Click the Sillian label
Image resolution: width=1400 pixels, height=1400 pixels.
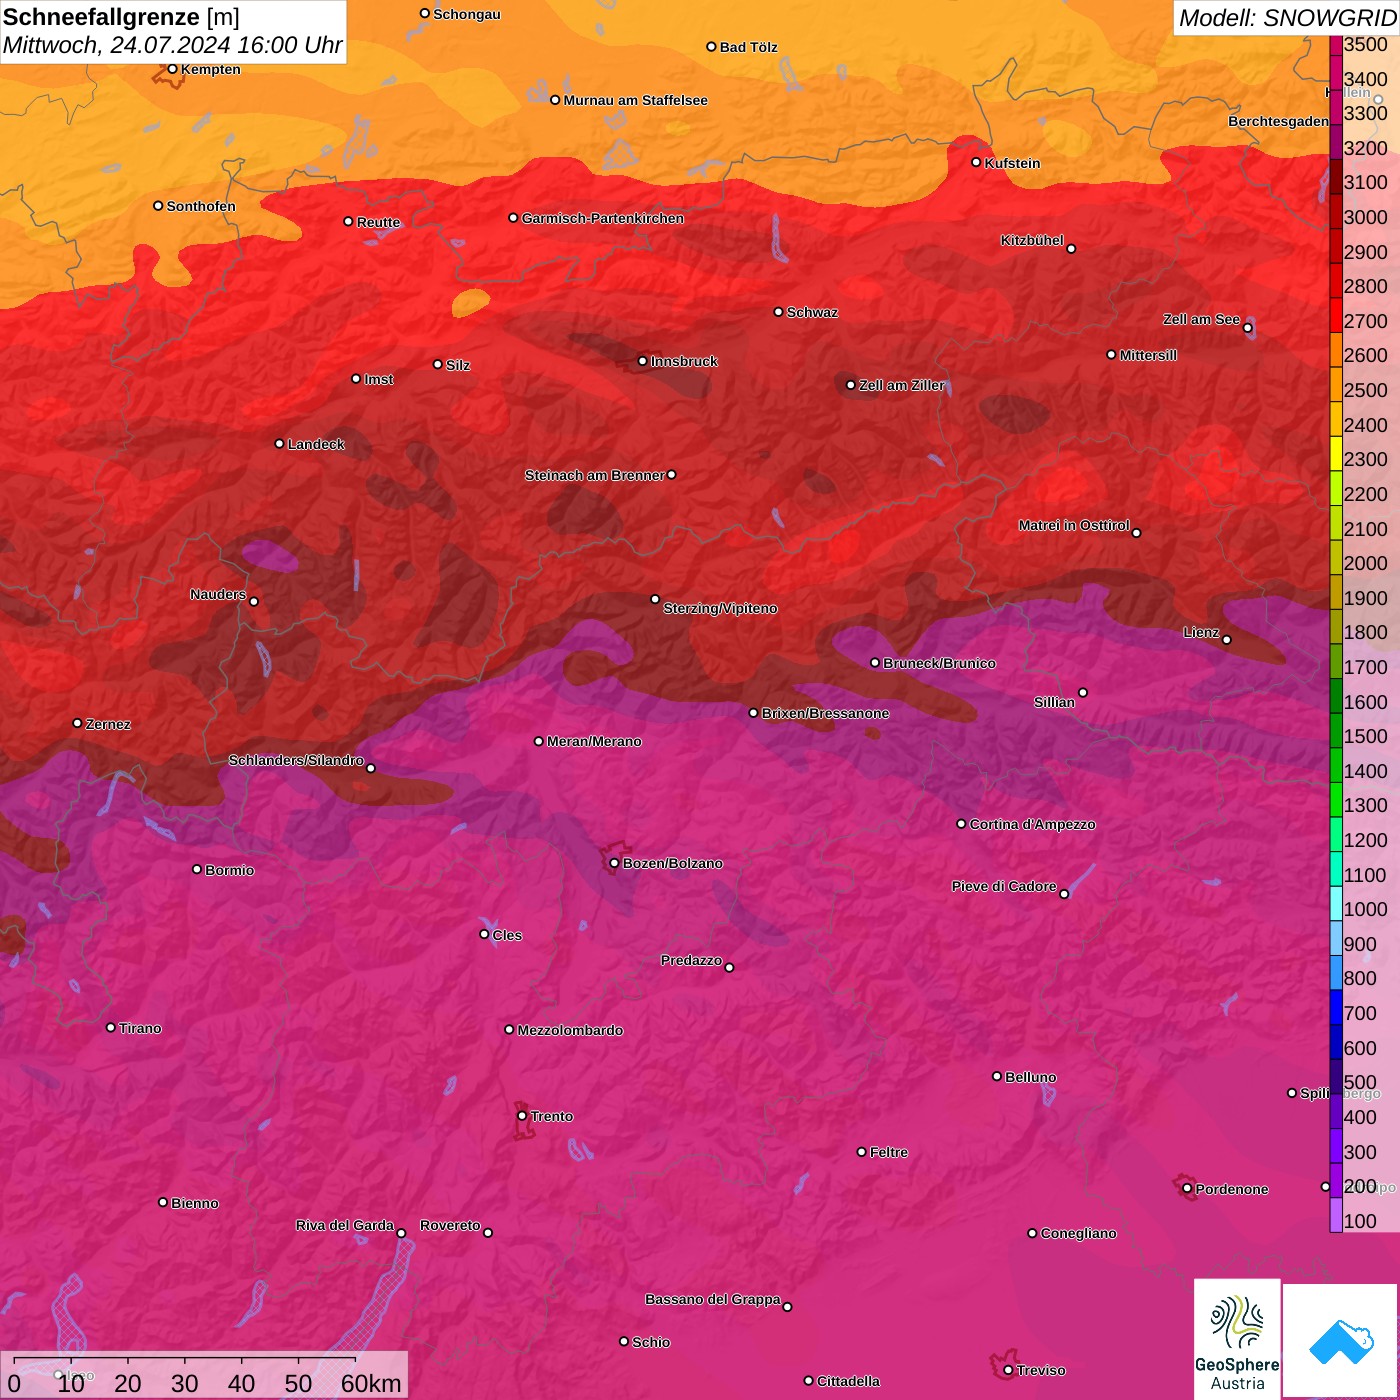(1054, 702)
